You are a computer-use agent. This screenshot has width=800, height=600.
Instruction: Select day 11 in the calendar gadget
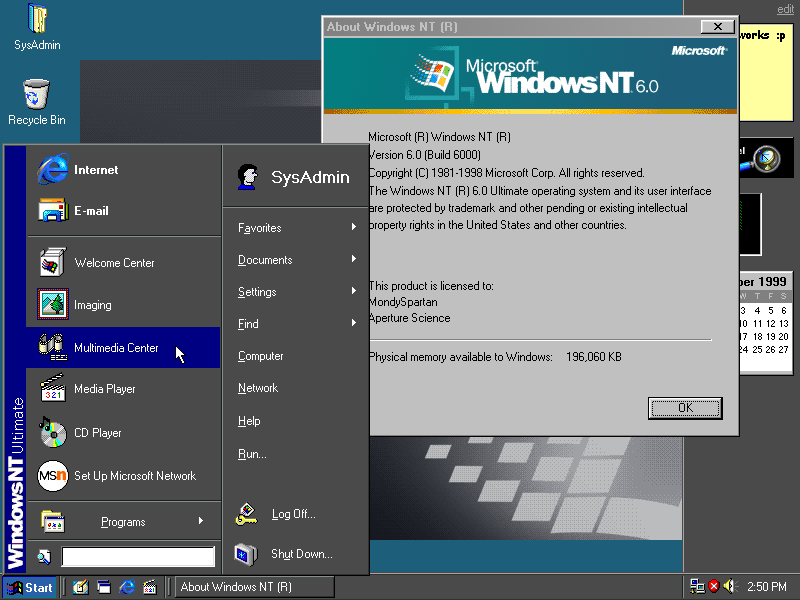tap(757, 323)
